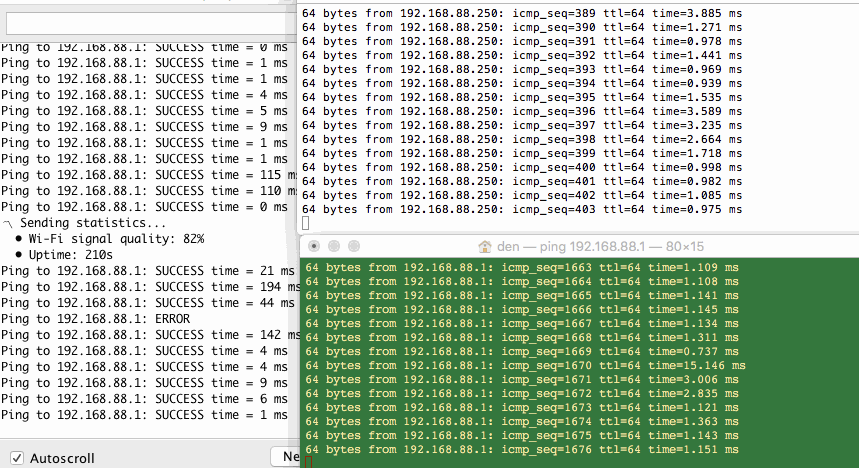The image size is (859, 468).
Task: Click the icmp_seq=1671 line, time=3.006 ms
Action: pyautogui.click(x=522, y=380)
